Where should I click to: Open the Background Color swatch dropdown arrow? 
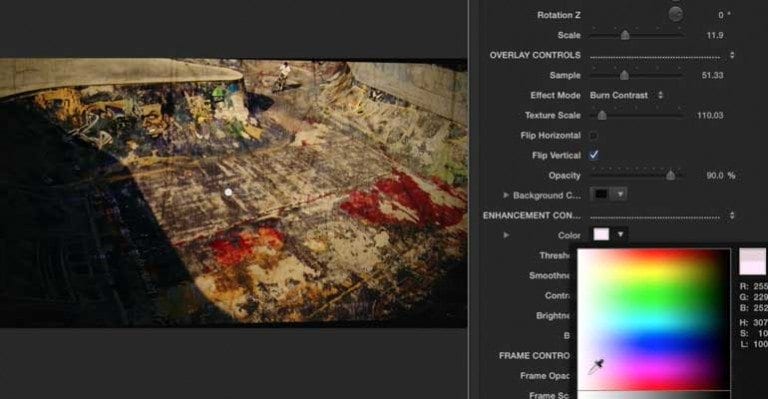coord(620,194)
